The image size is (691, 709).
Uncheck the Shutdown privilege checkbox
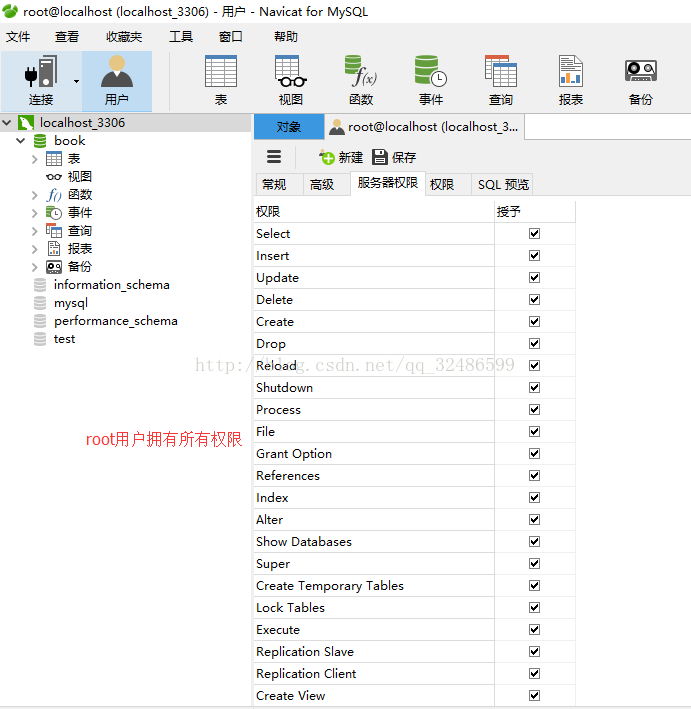pos(535,388)
